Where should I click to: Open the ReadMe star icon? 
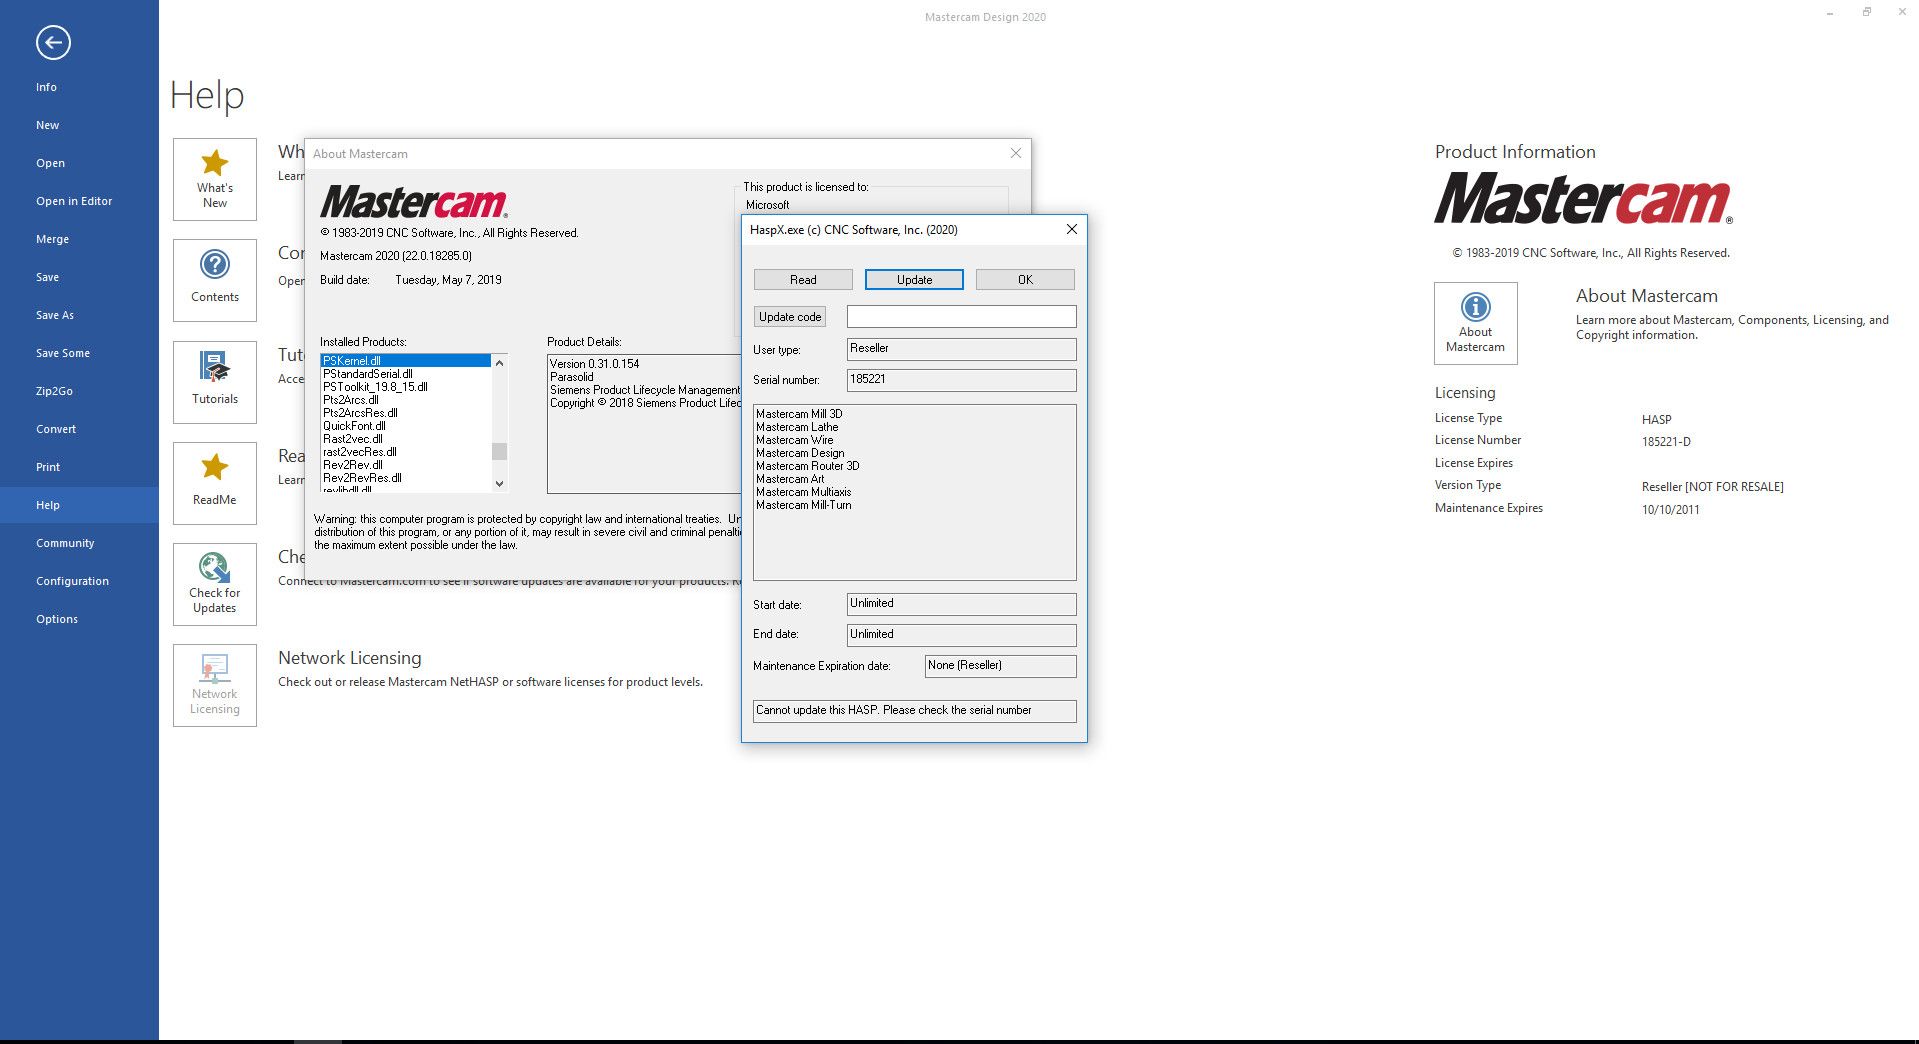coord(214,468)
